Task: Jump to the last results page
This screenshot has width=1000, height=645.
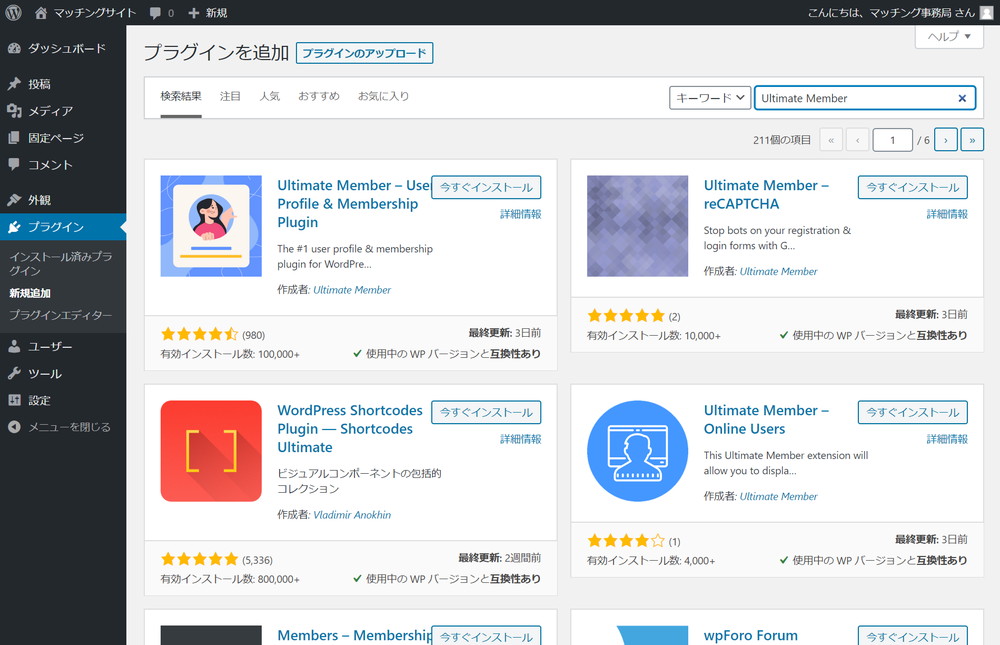Action: 972,140
